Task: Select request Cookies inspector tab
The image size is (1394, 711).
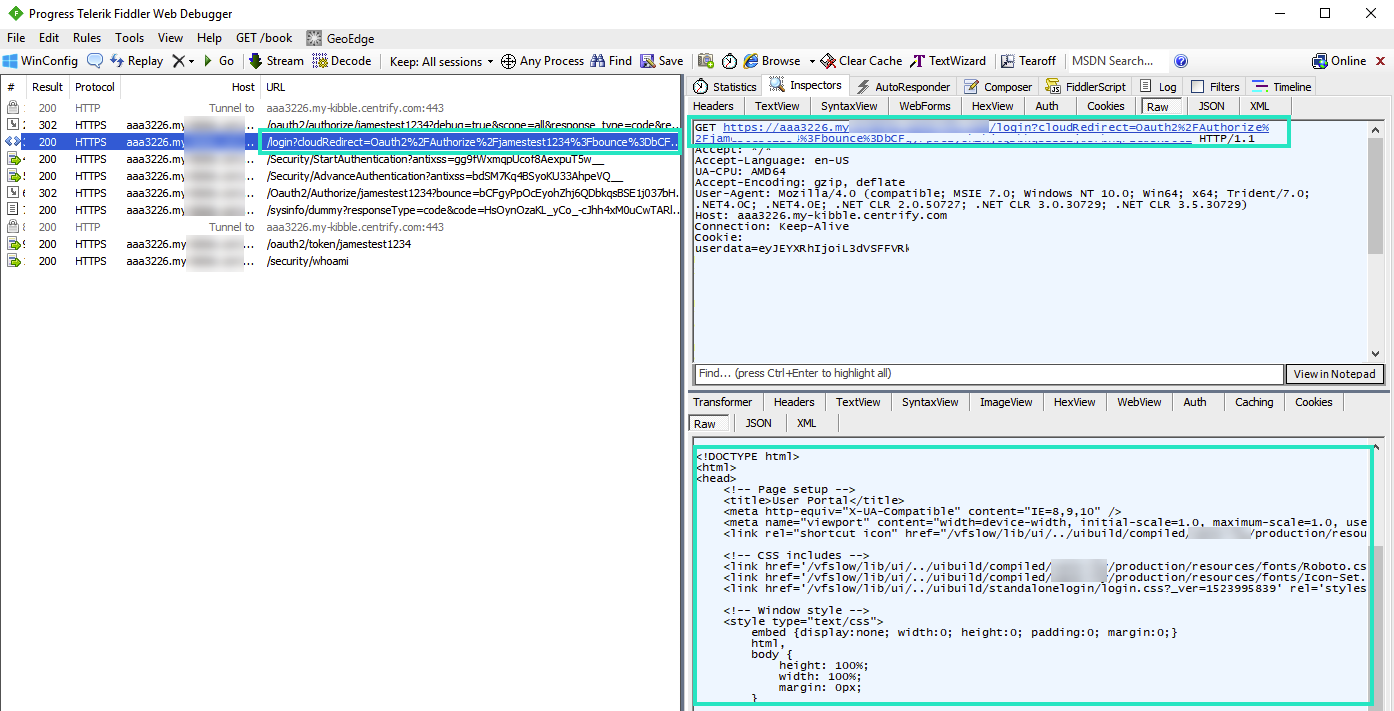Action: (x=1105, y=106)
